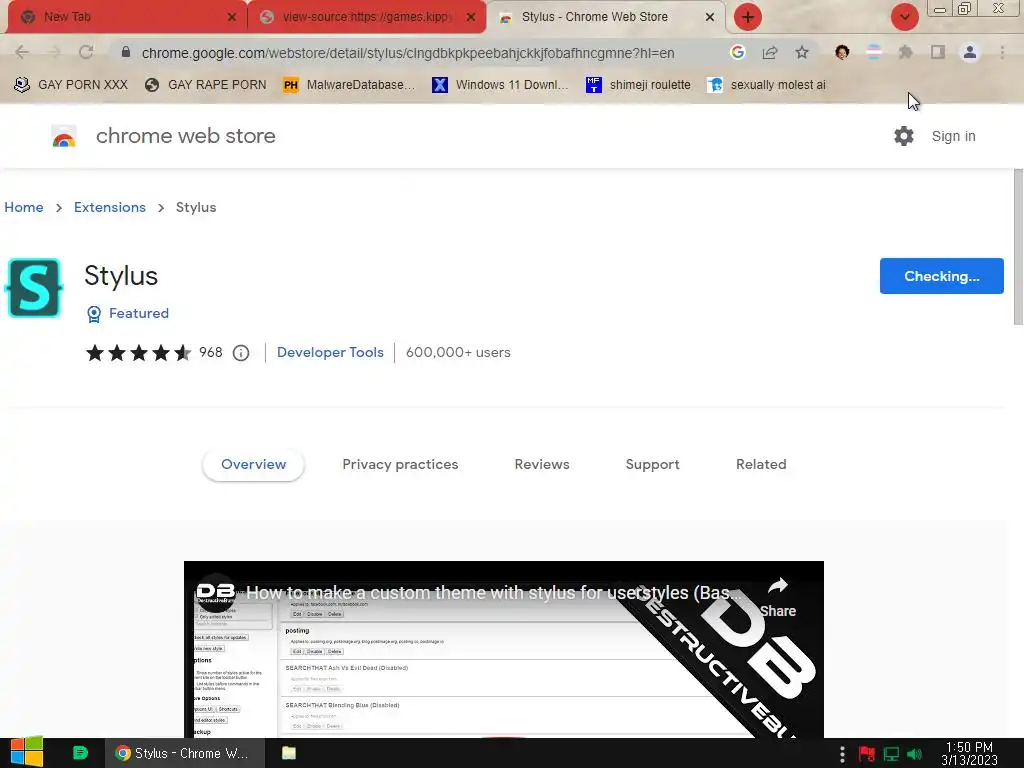Click the 600,000+ users text
Screen dimensions: 1024x768
pos(458,352)
